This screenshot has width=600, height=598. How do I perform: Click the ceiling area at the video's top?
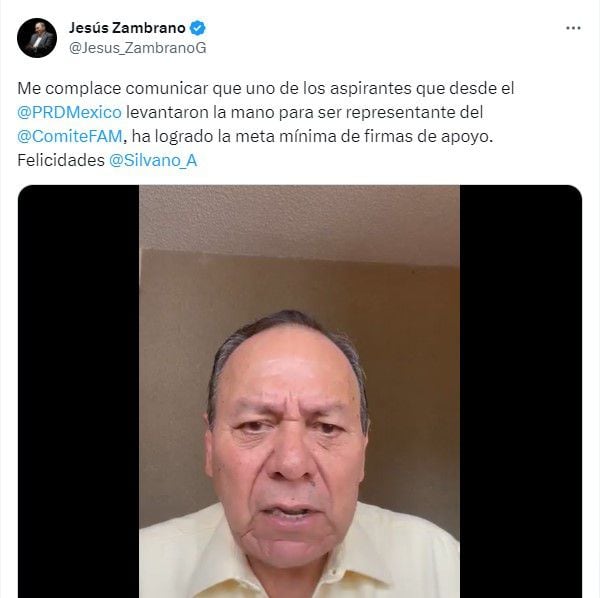tap(300, 218)
